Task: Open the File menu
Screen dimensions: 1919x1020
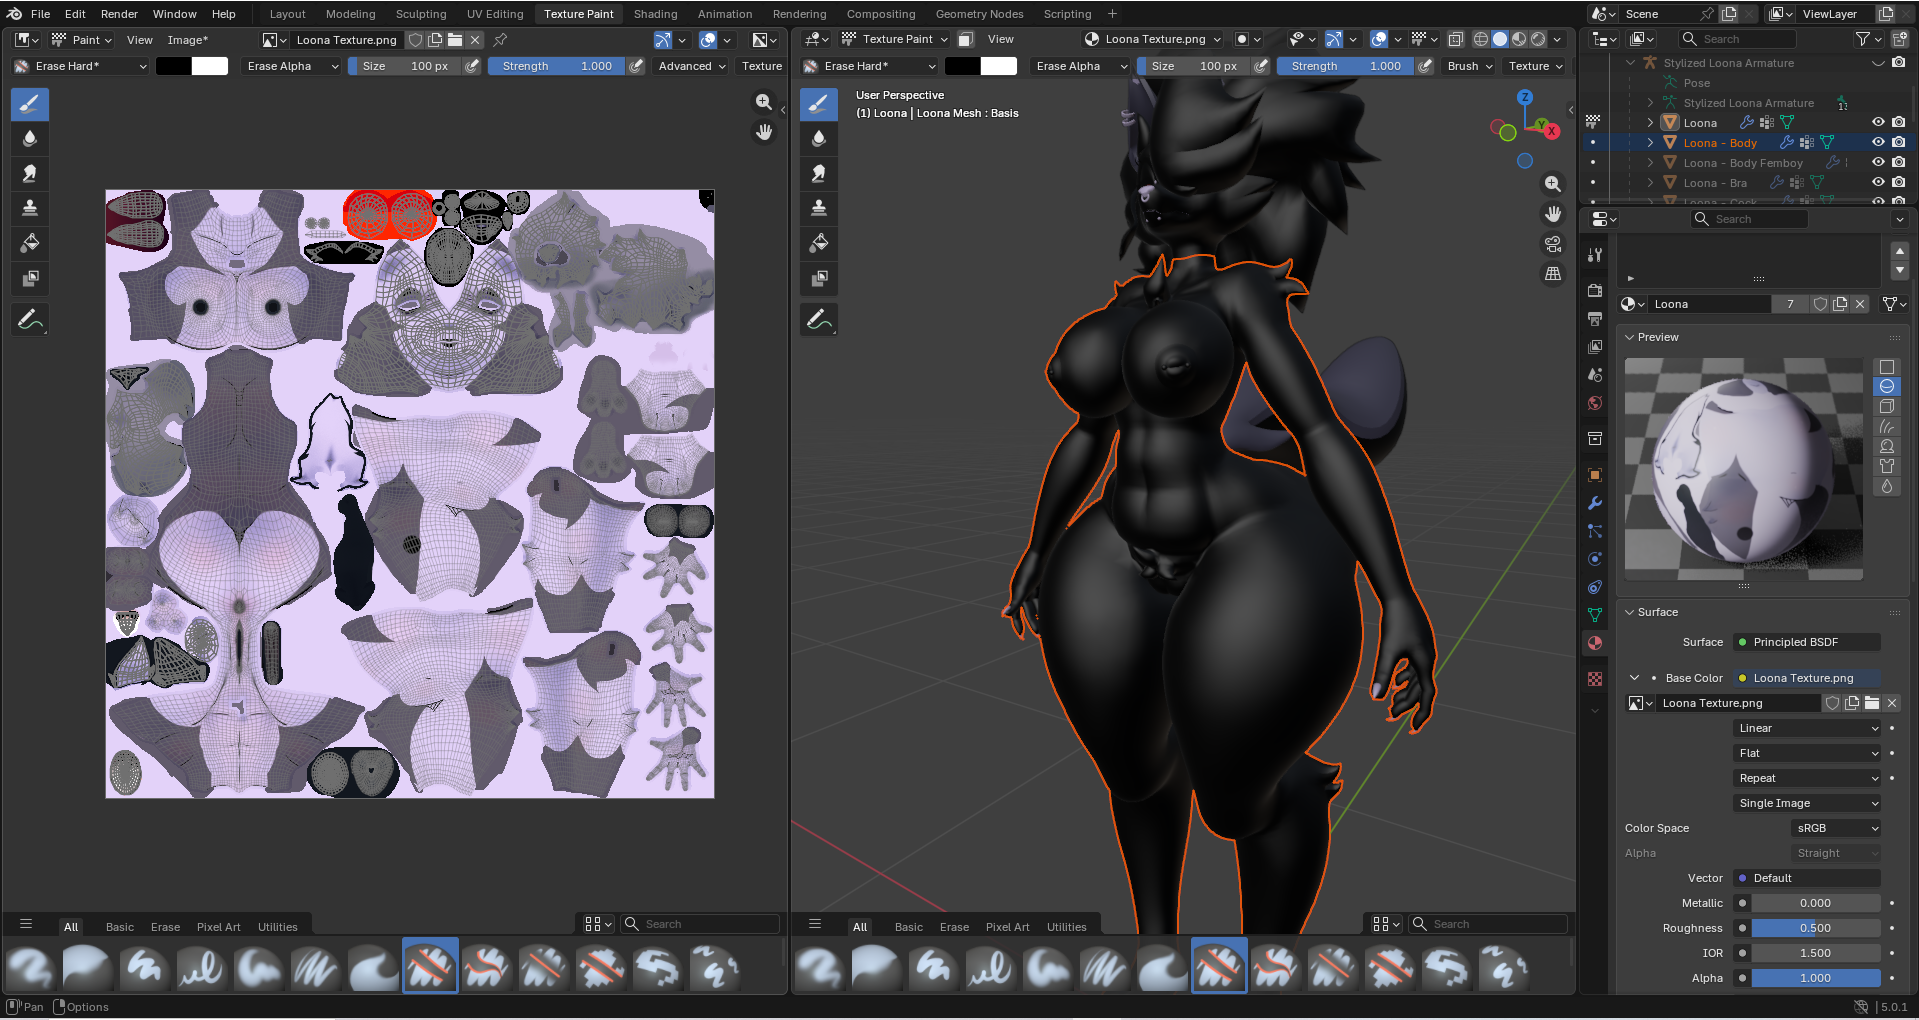Action: pyautogui.click(x=40, y=14)
